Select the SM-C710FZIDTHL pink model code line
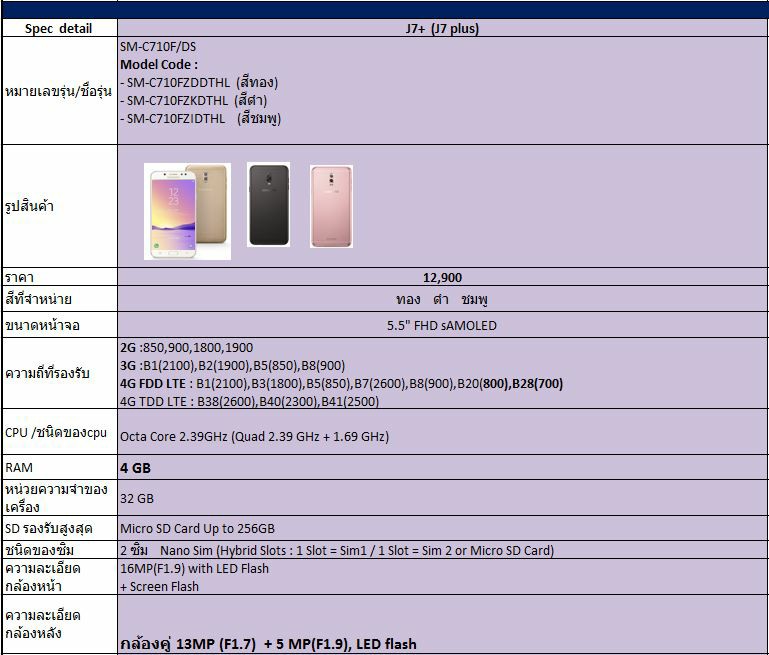The image size is (769, 655). pyautogui.click(x=200, y=118)
